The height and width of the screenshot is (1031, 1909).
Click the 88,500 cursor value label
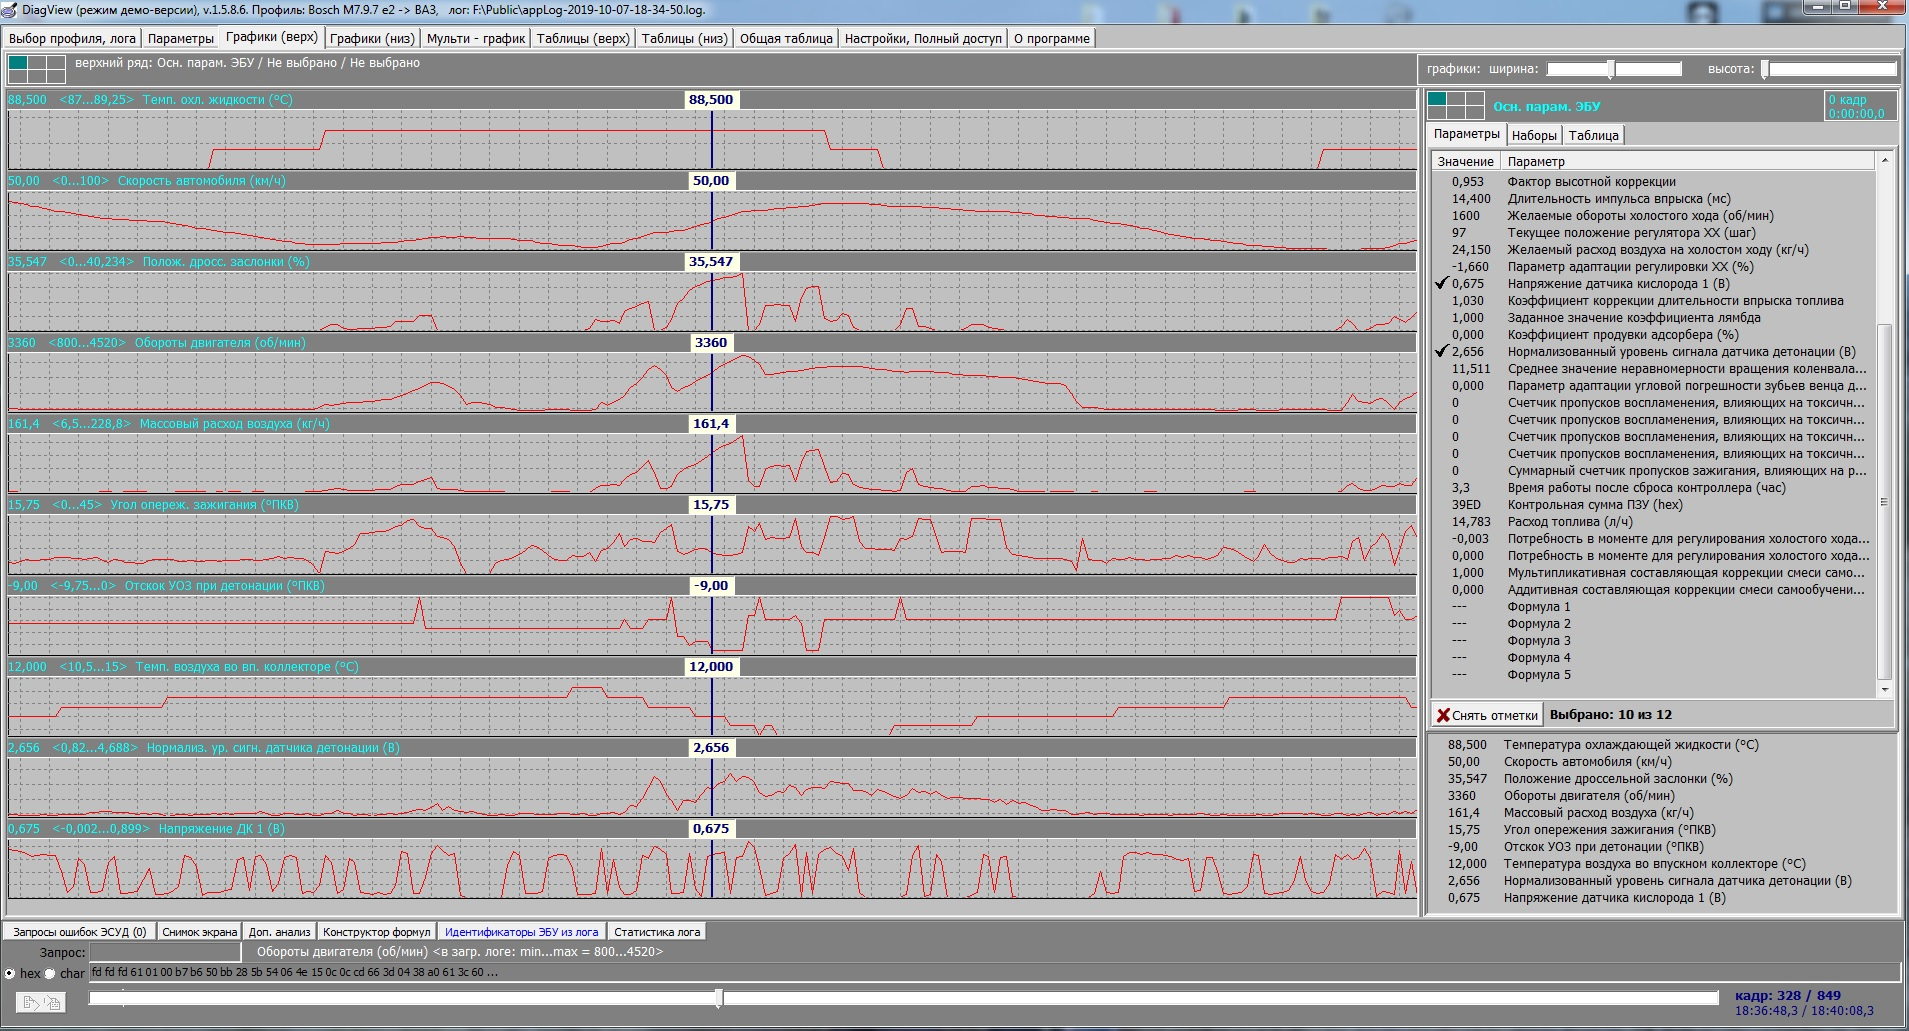tap(711, 100)
